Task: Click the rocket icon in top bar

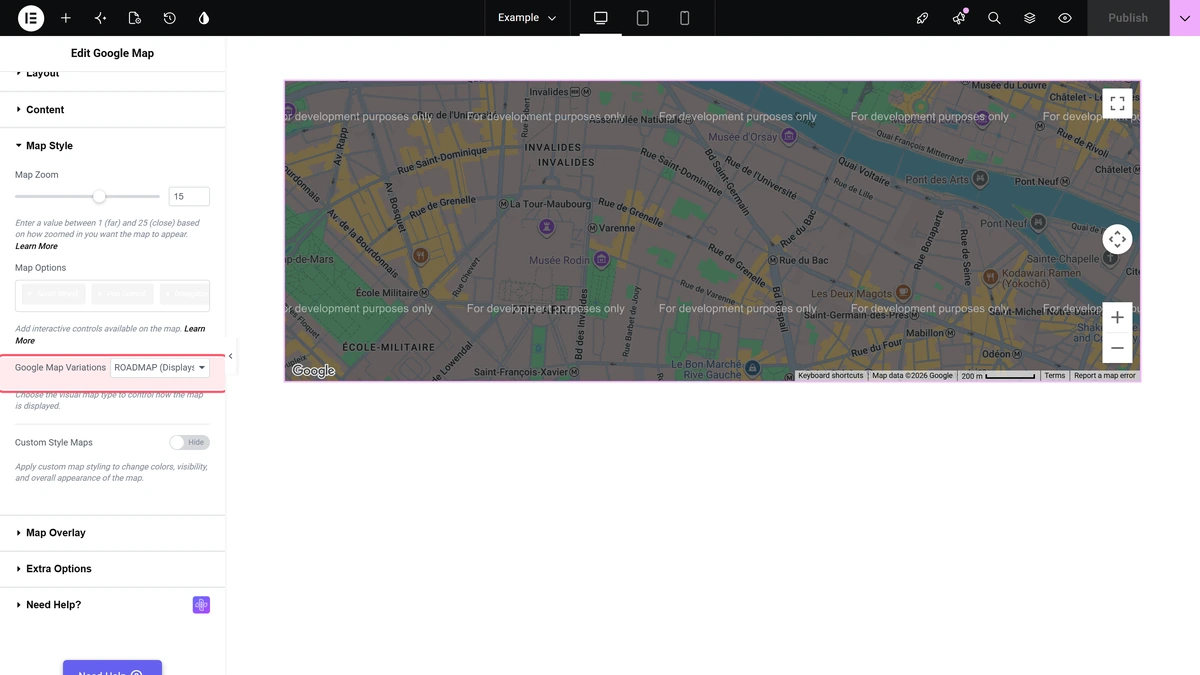Action: click(923, 18)
